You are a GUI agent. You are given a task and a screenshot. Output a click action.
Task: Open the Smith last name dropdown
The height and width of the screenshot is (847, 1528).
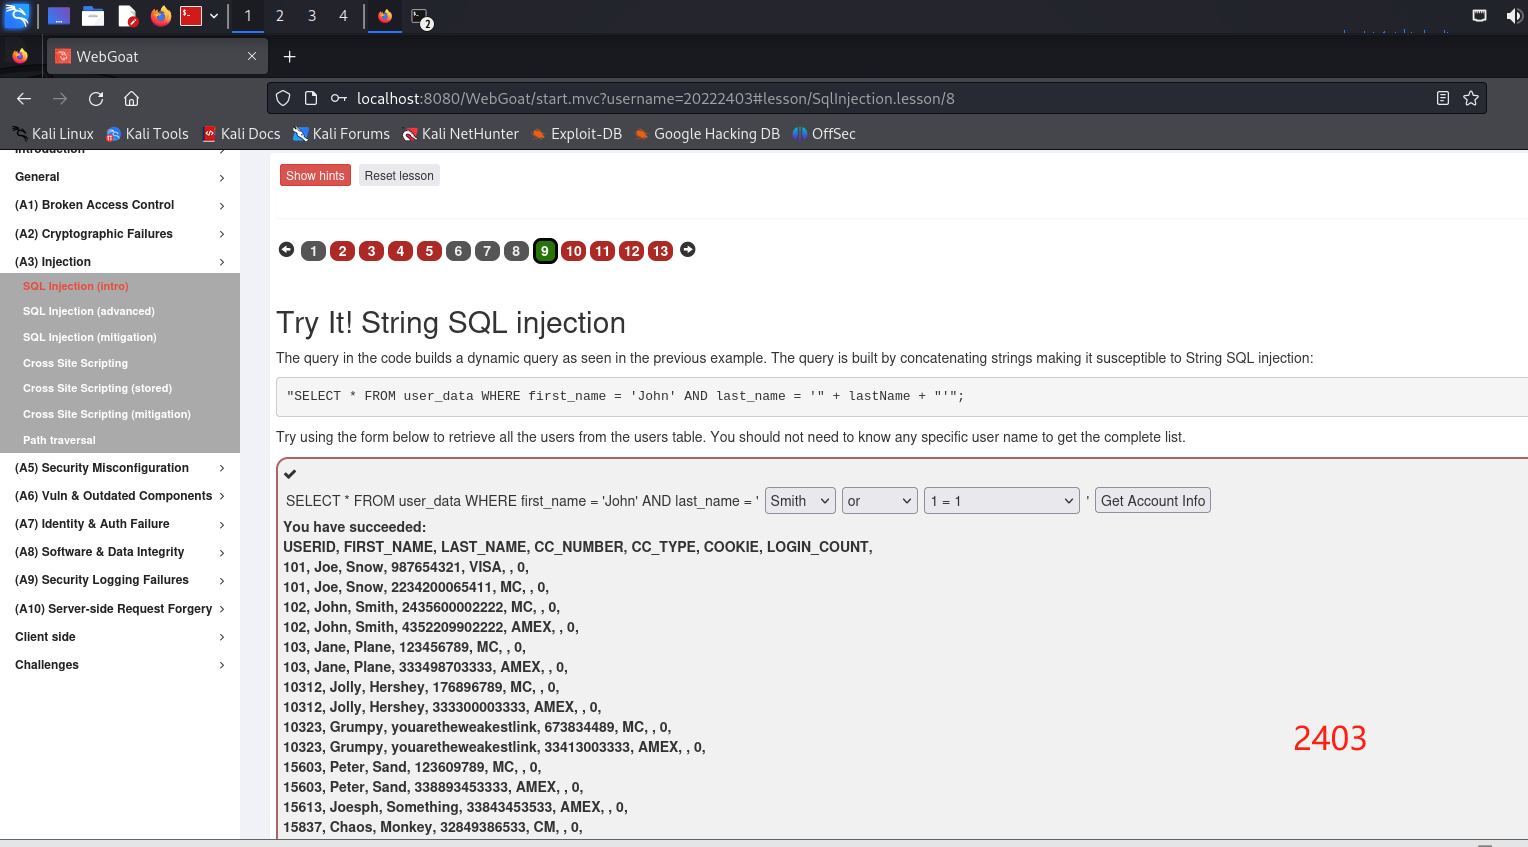point(800,501)
